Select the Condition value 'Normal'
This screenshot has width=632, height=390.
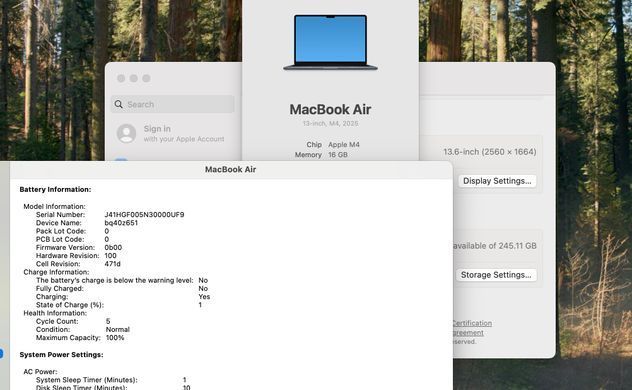click(118, 330)
